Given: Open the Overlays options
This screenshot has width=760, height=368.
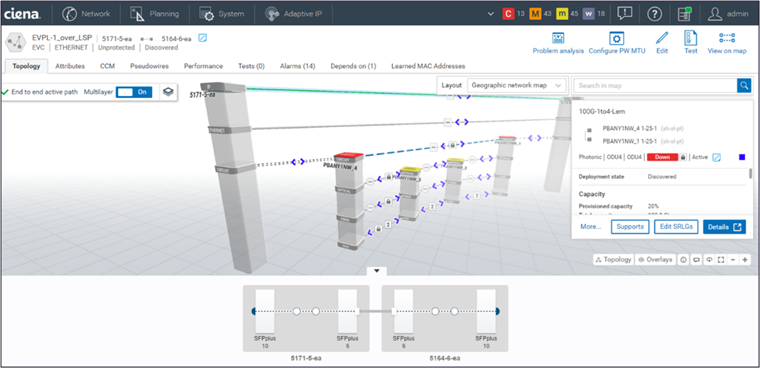Looking at the screenshot, I should tap(656, 260).
